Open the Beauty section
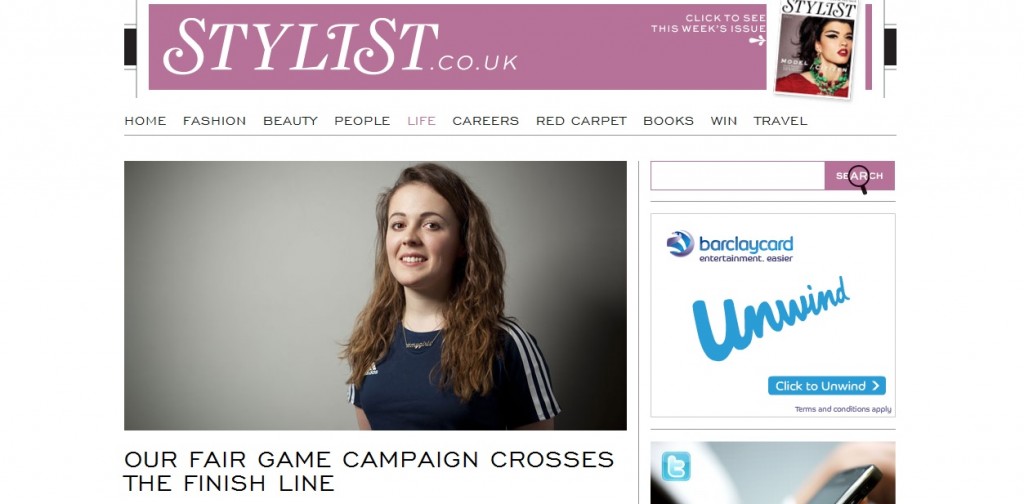 [x=290, y=121]
